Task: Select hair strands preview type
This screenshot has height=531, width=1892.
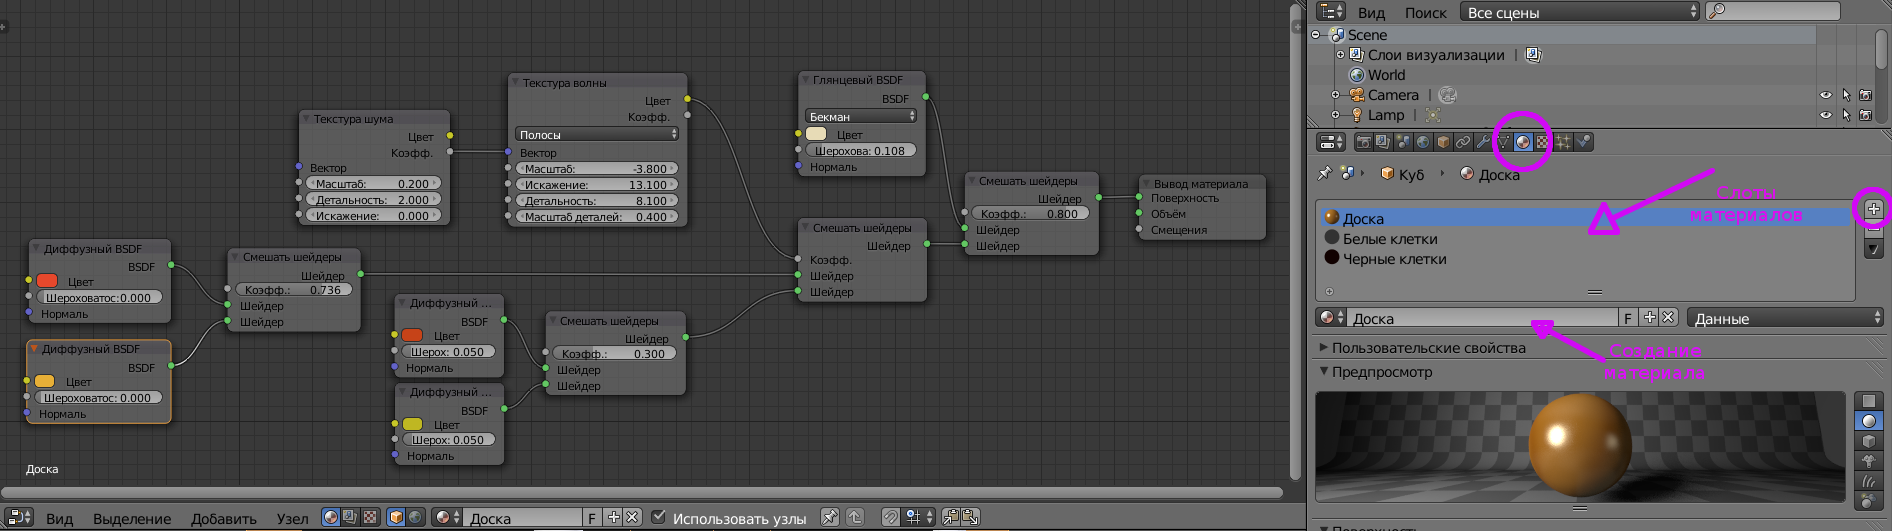Action: coord(1868,481)
